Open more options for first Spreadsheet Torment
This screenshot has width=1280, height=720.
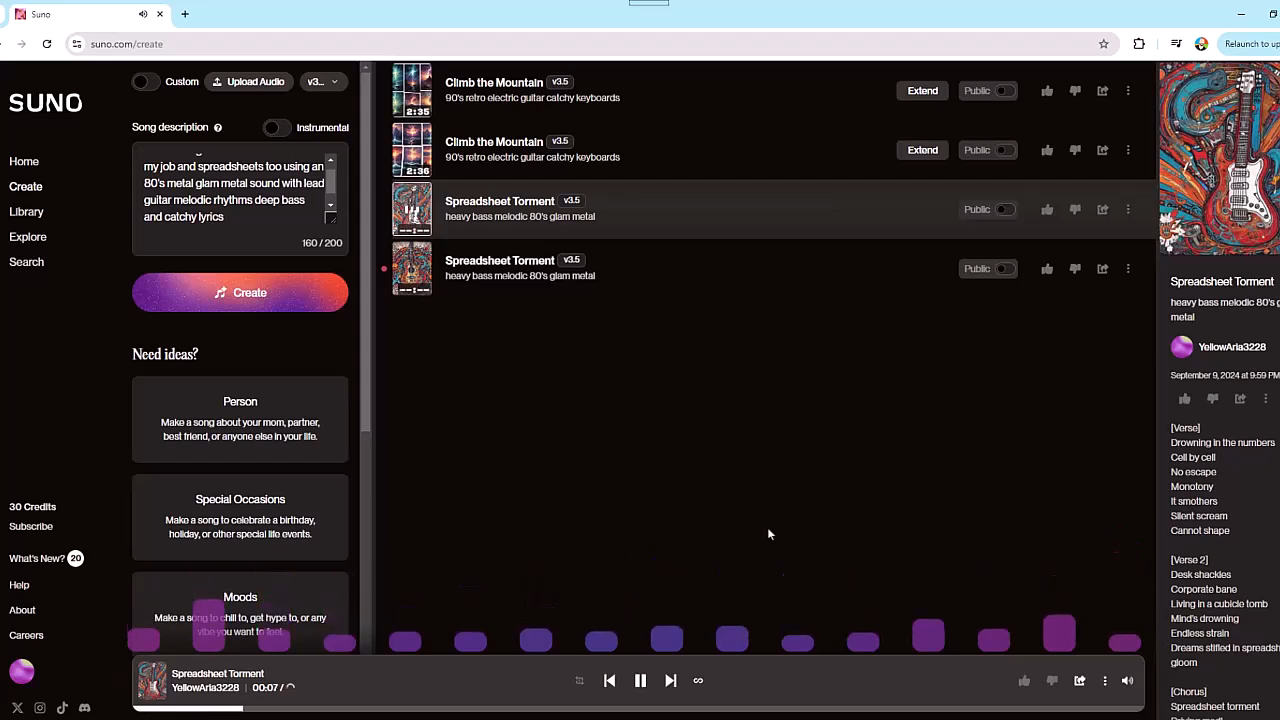point(1128,209)
